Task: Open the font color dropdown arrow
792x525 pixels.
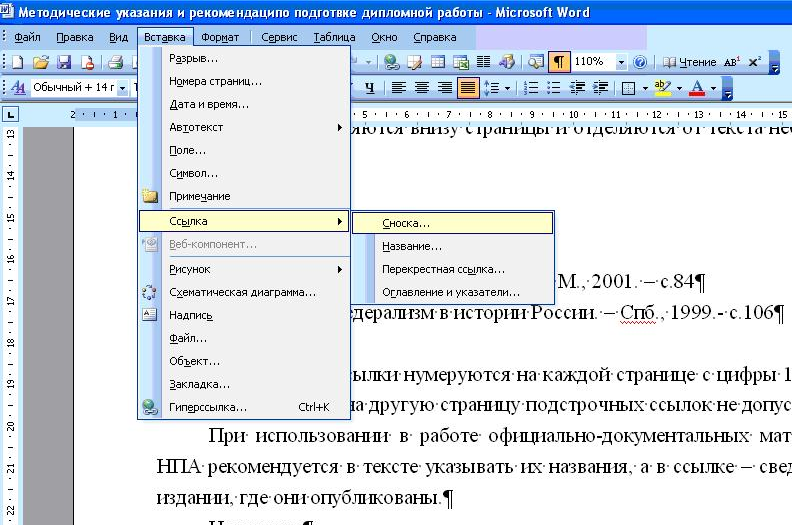Action: point(713,88)
